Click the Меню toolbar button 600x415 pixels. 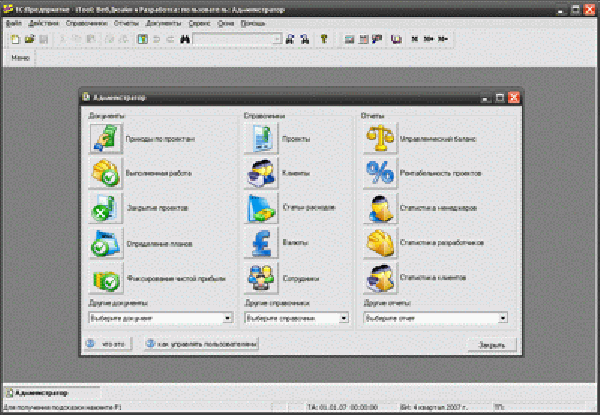pyautogui.click(x=21, y=58)
